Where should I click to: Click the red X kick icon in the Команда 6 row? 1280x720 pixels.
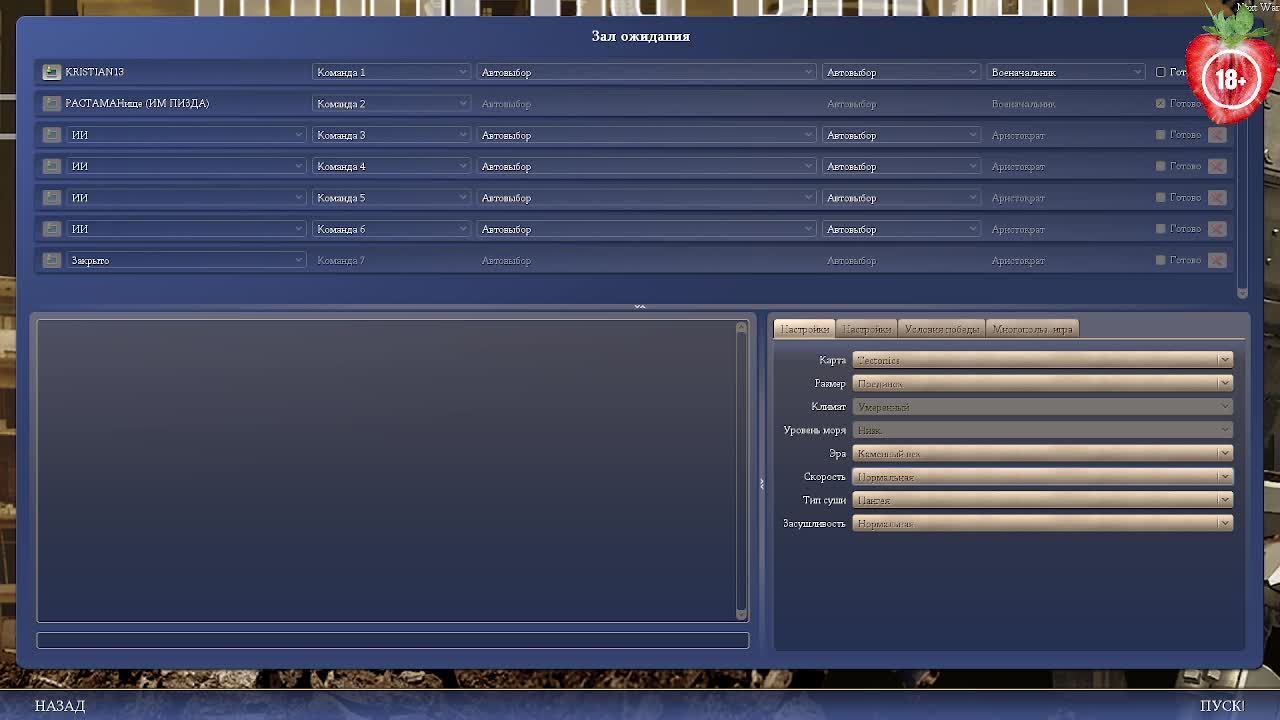coord(1217,229)
